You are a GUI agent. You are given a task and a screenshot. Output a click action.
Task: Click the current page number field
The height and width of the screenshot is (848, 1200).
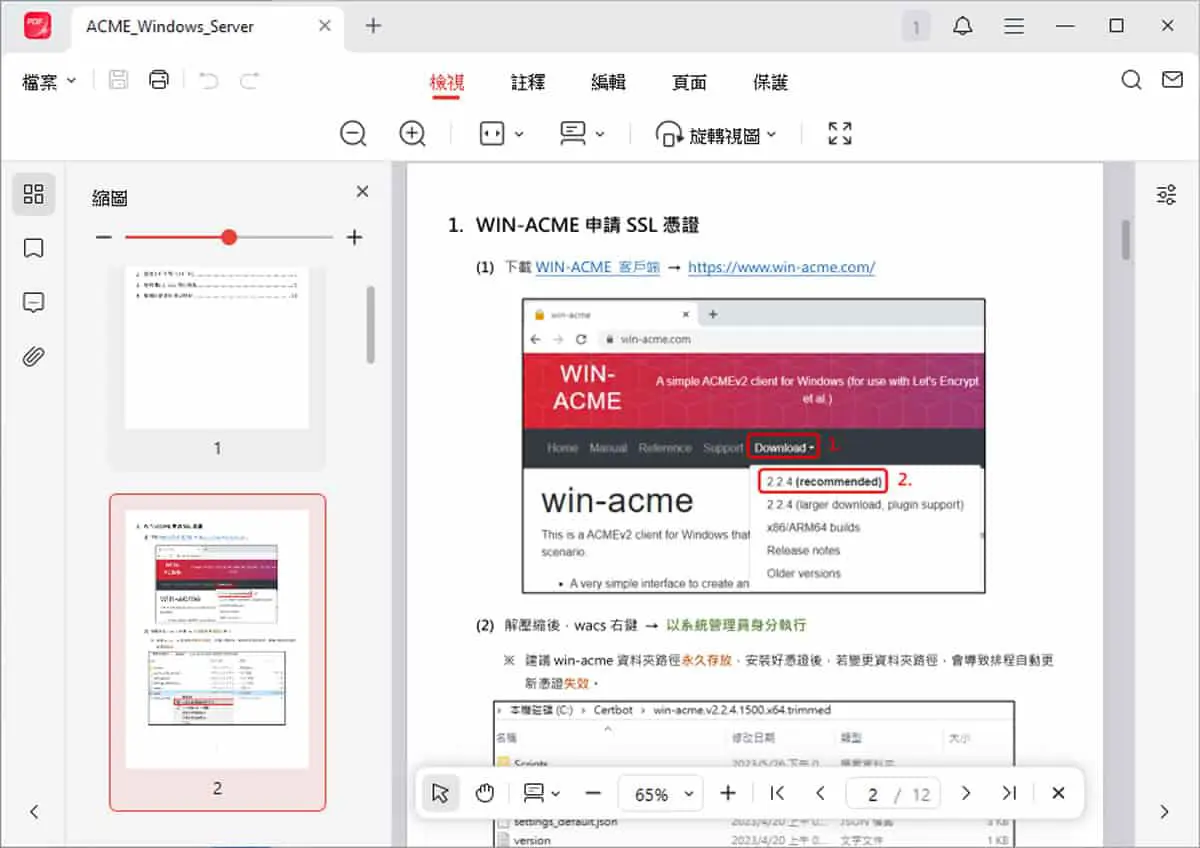872,794
